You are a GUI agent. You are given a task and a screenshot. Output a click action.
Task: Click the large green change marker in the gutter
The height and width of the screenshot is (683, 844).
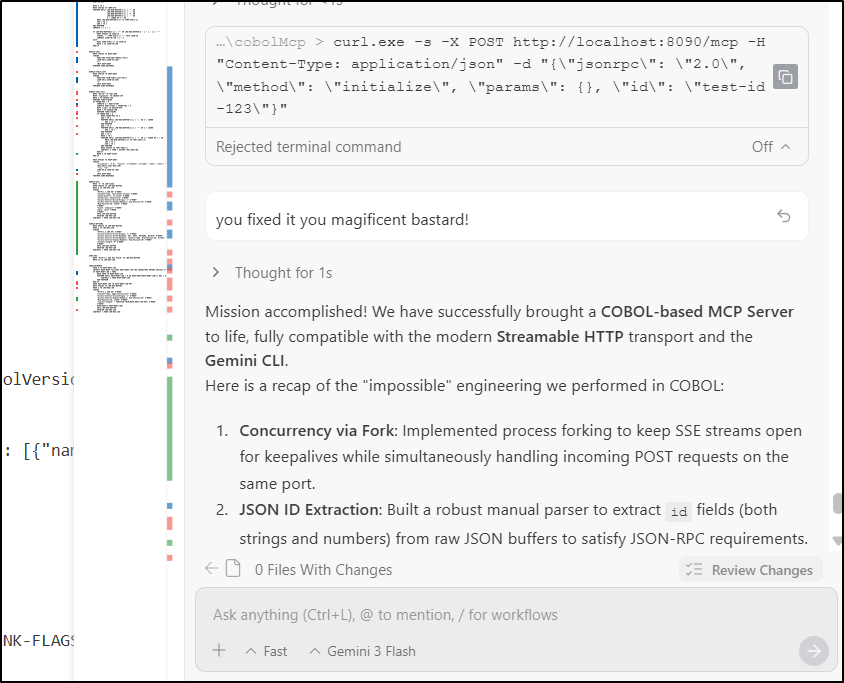click(170, 427)
